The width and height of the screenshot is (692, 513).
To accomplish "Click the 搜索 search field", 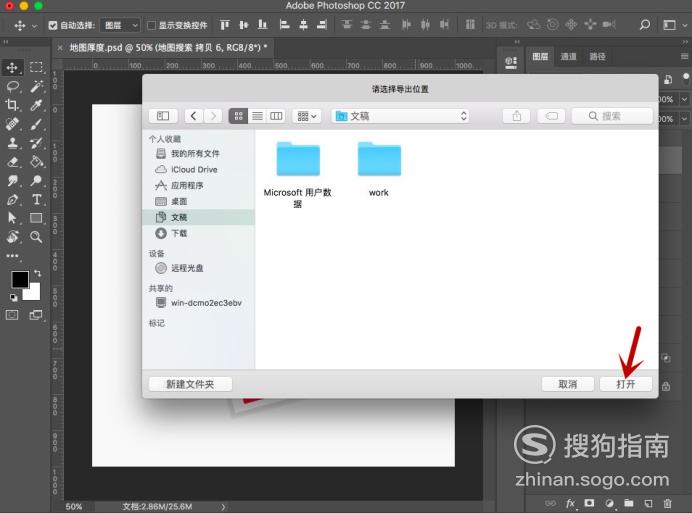I will (x=612, y=116).
